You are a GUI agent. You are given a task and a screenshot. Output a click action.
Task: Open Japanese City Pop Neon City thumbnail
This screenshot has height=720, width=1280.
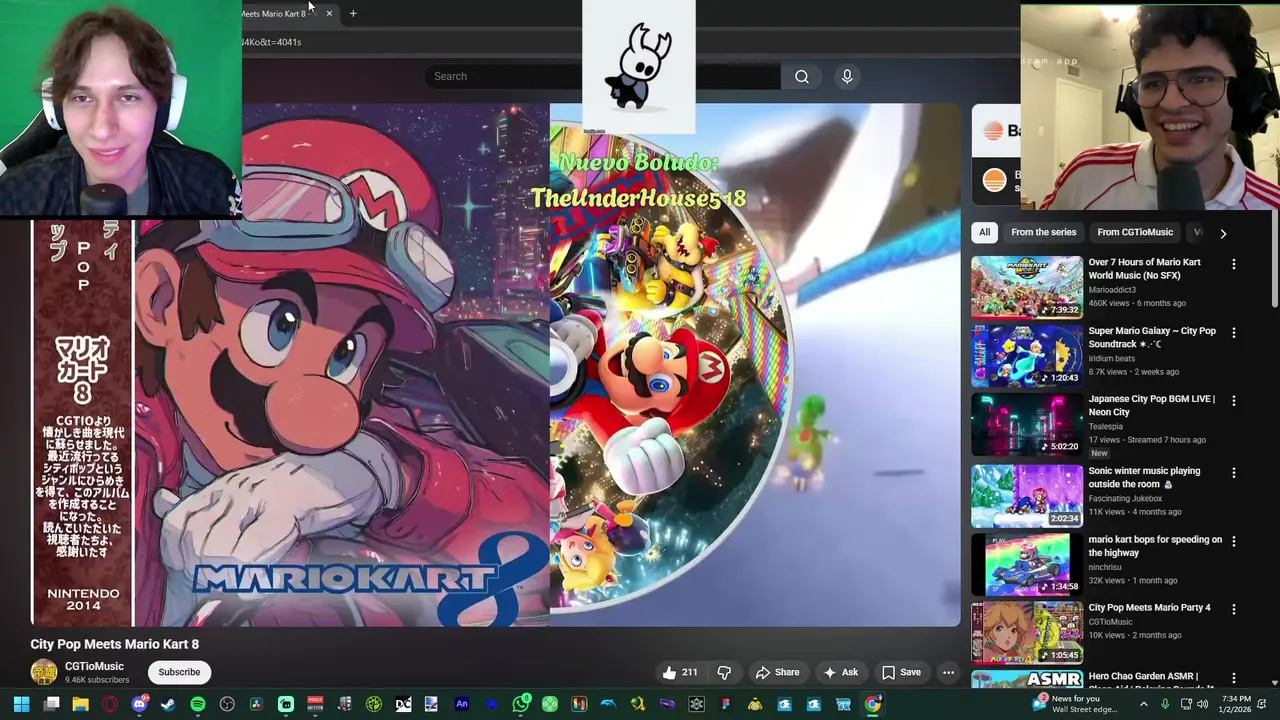click(1027, 424)
